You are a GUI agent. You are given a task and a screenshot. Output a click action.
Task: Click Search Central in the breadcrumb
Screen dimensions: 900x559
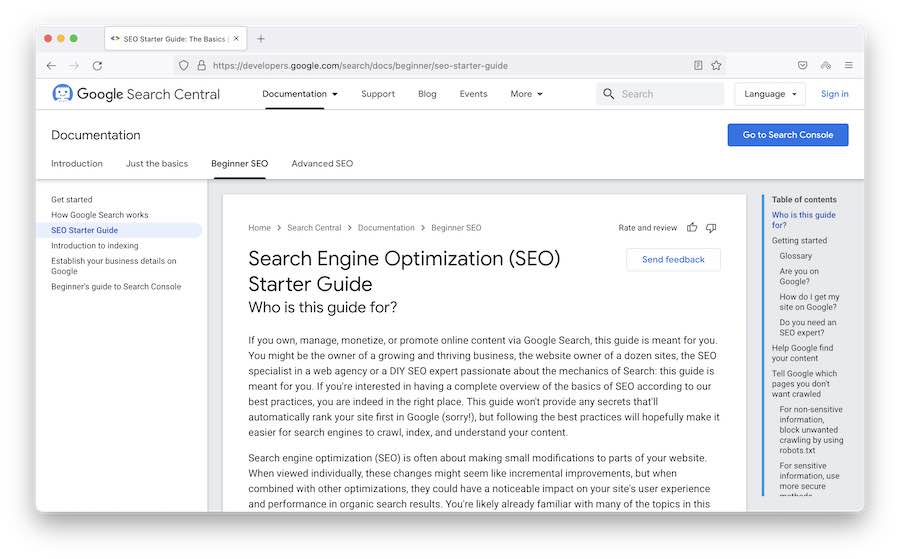tap(314, 228)
